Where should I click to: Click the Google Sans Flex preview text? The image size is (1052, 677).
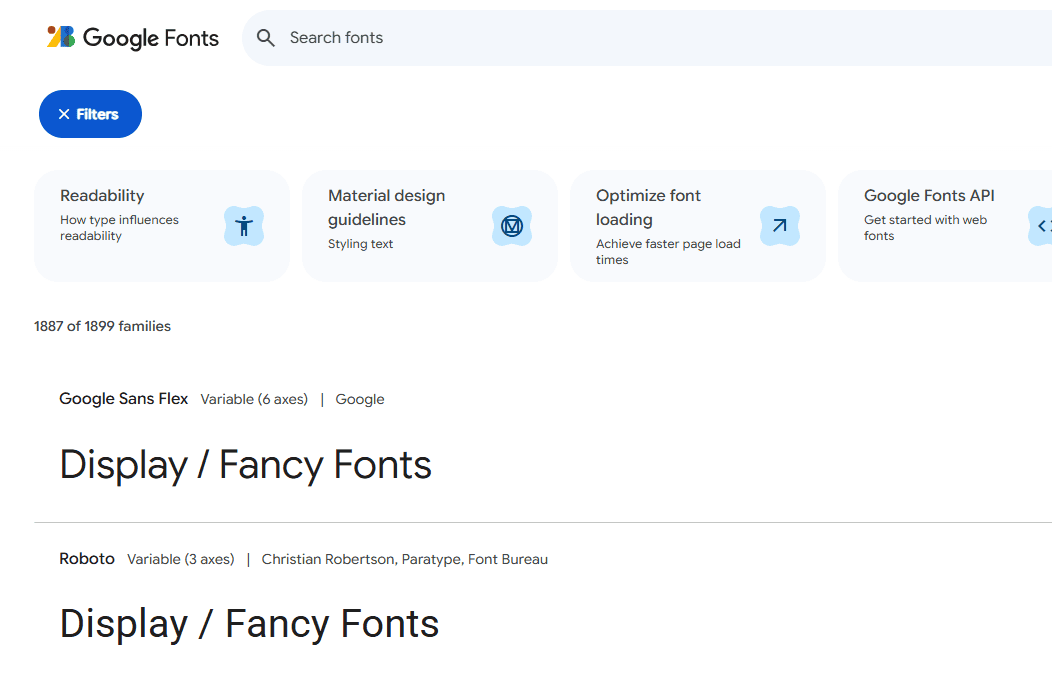246,465
